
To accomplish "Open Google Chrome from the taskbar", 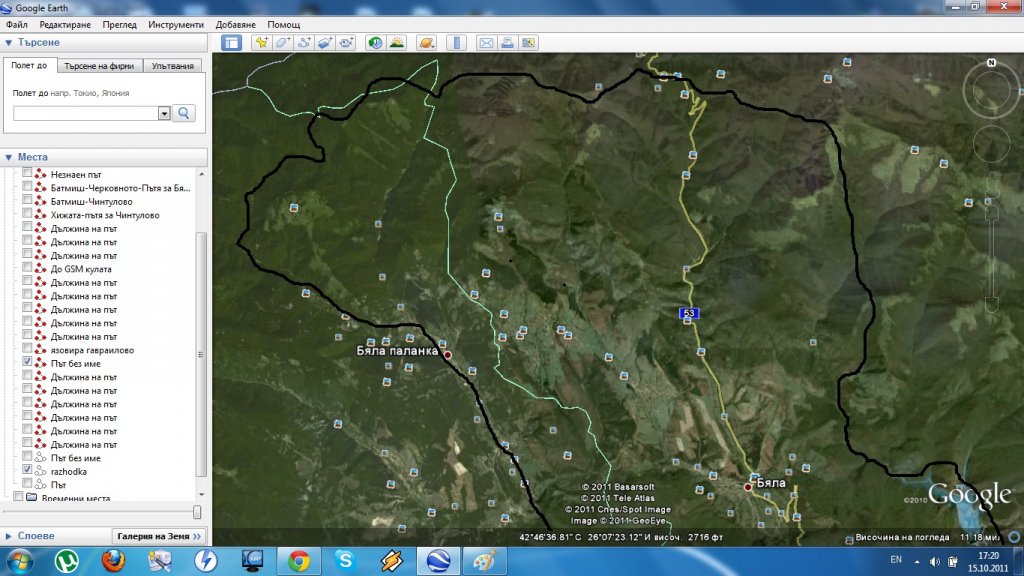I will coord(299,561).
